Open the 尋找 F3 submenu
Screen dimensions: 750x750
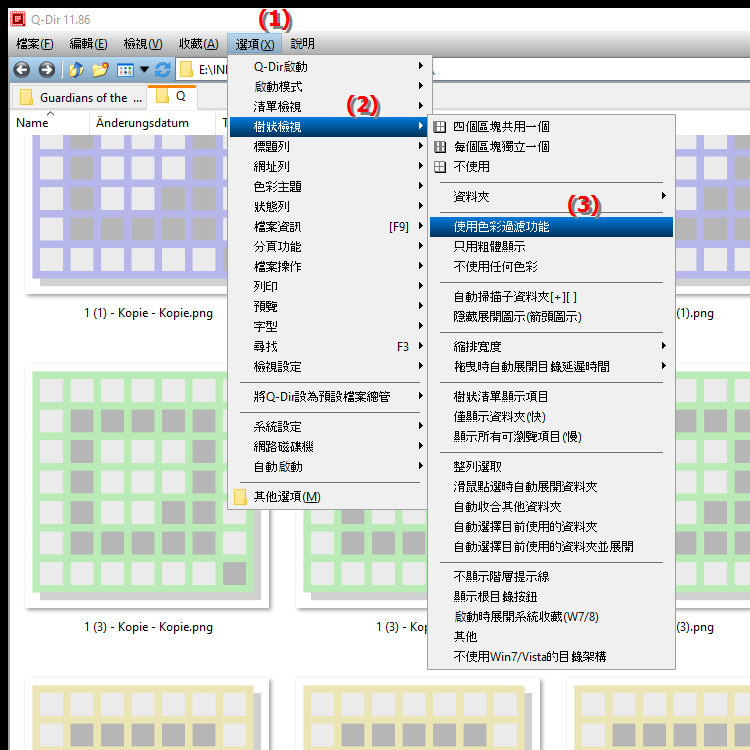point(330,347)
